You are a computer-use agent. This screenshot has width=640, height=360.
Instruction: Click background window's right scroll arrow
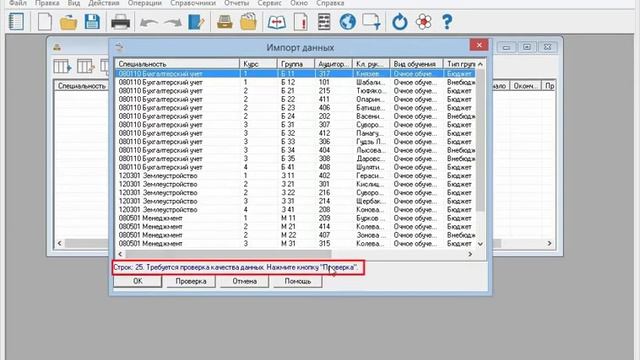click(549, 243)
